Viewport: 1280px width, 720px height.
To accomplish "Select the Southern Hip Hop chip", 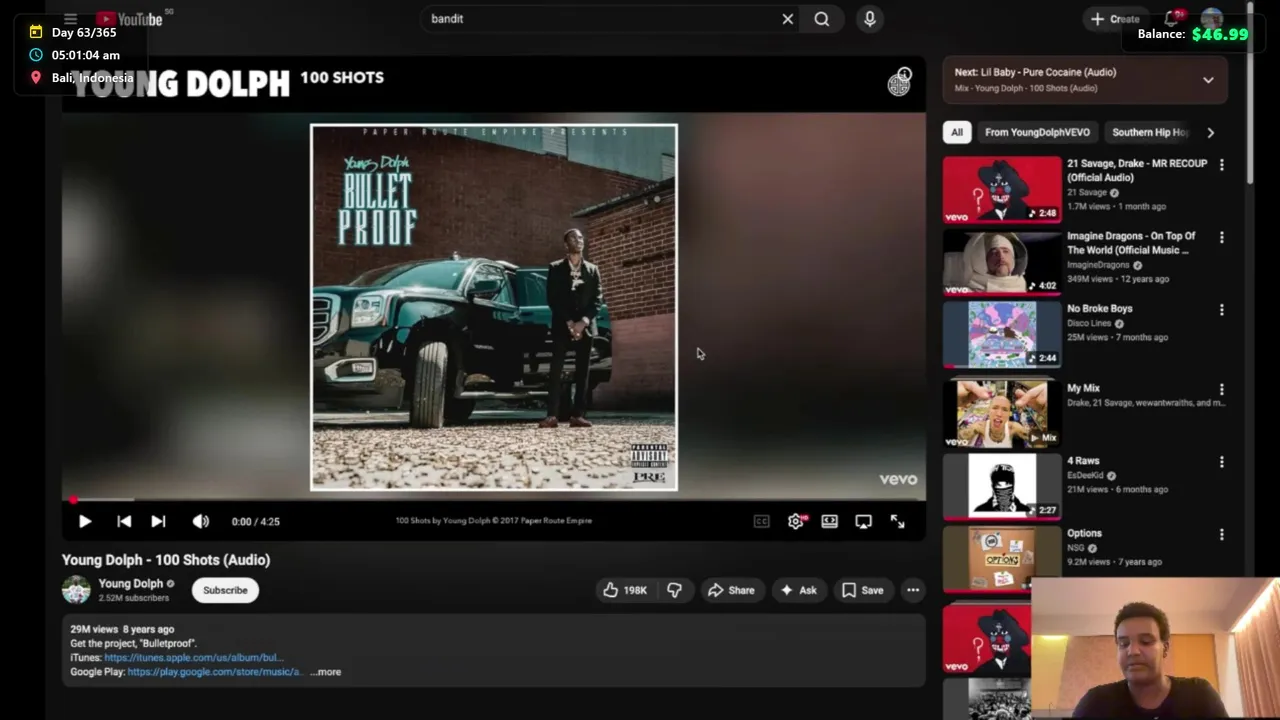I will 1150,132.
